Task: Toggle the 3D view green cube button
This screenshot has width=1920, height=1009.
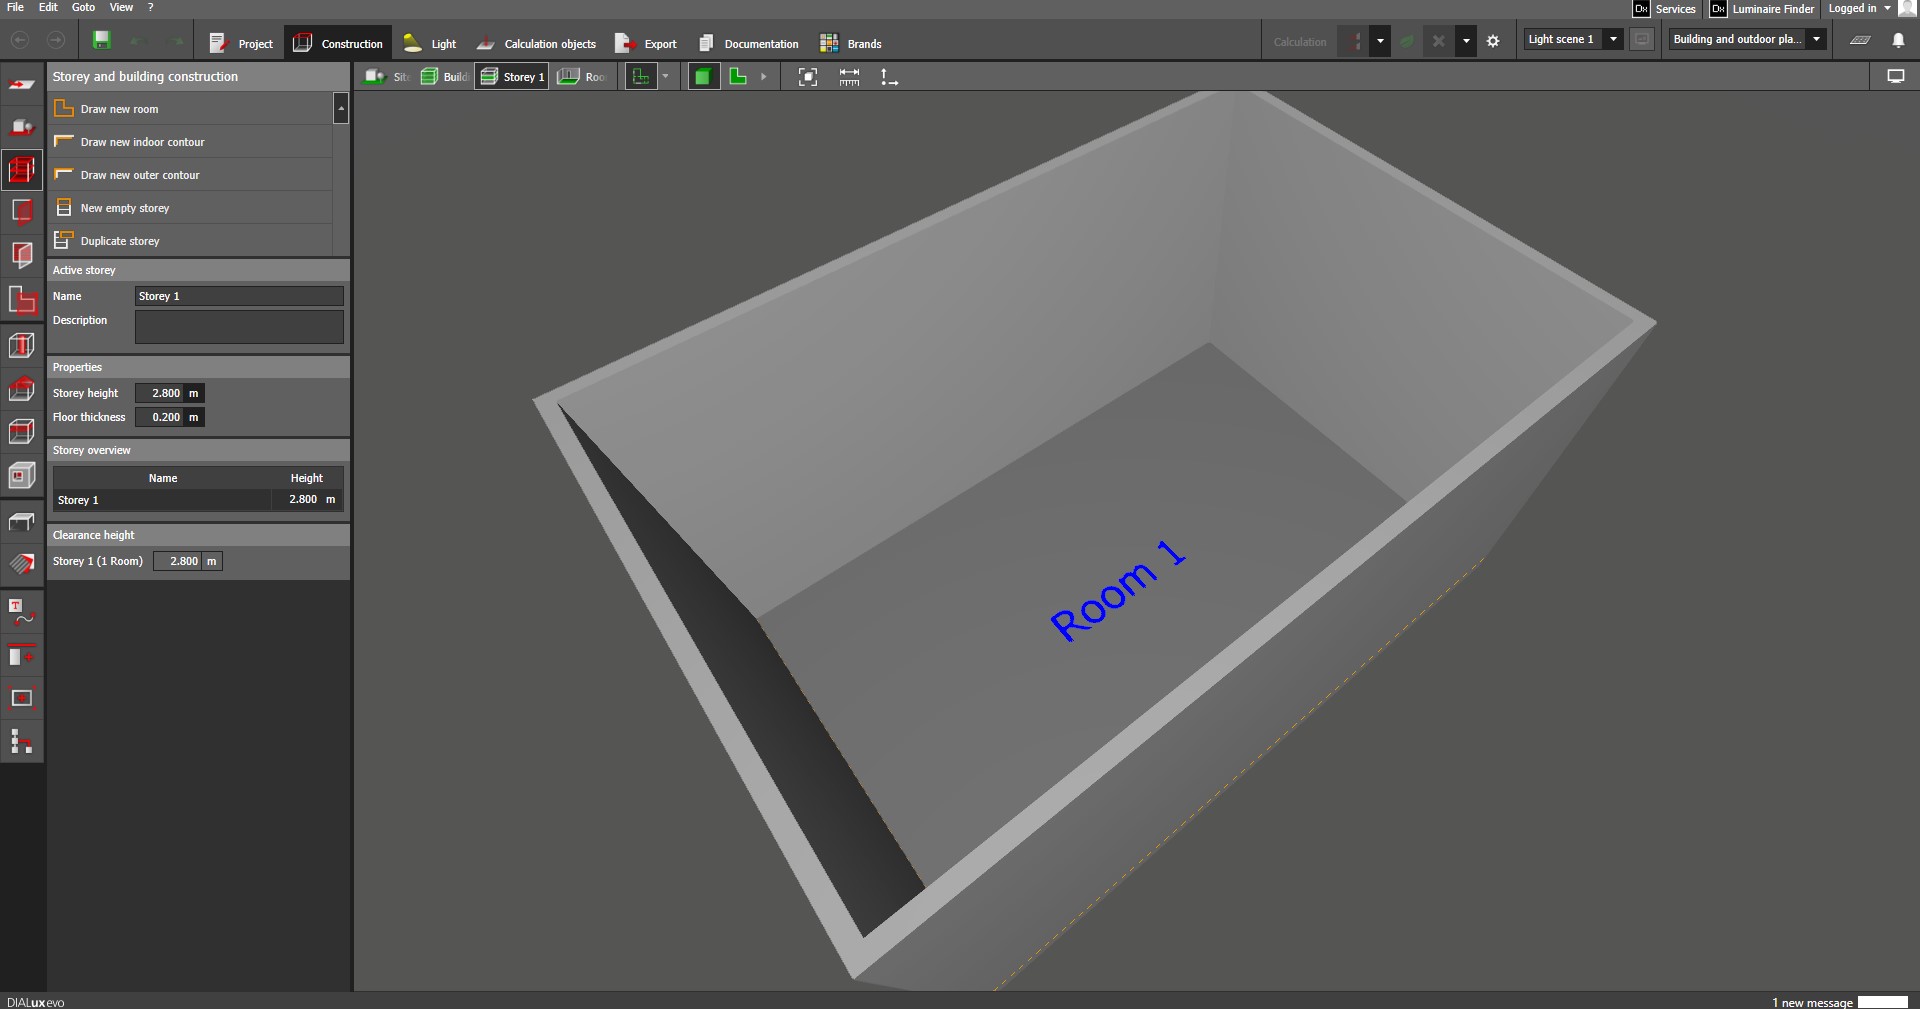Action: point(703,77)
